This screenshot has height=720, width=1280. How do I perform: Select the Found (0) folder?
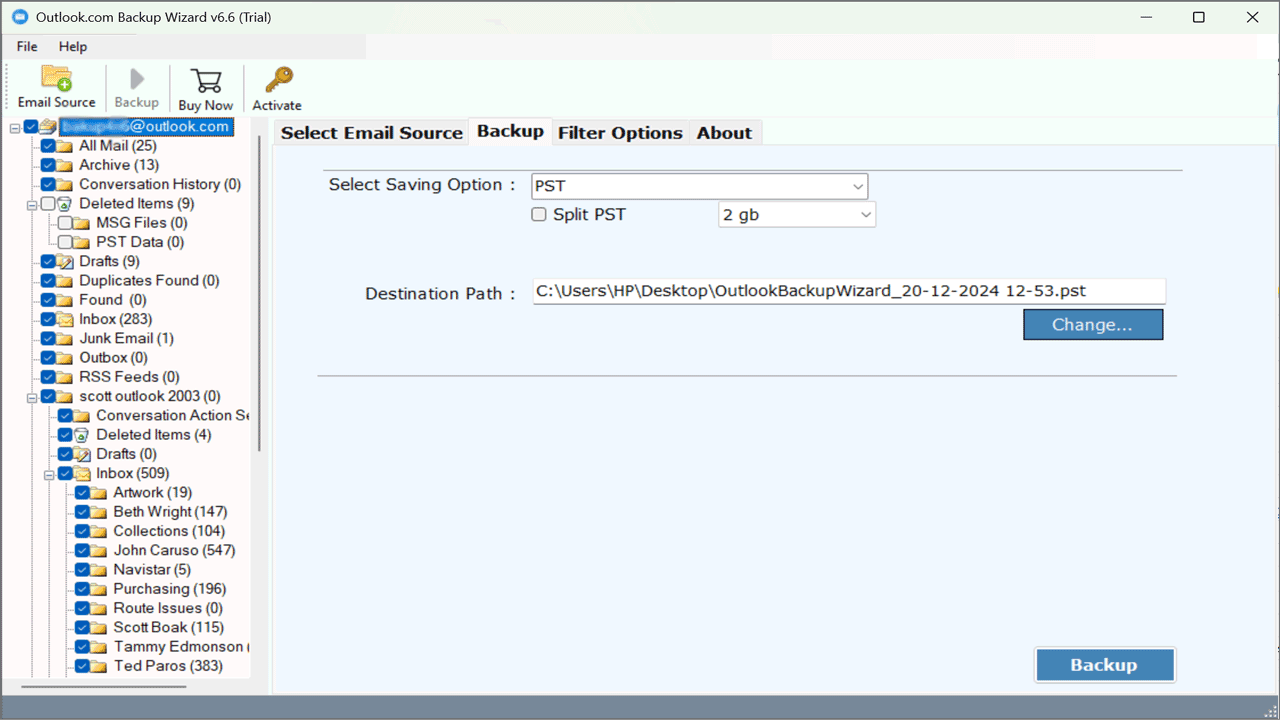(x=112, y=300)
